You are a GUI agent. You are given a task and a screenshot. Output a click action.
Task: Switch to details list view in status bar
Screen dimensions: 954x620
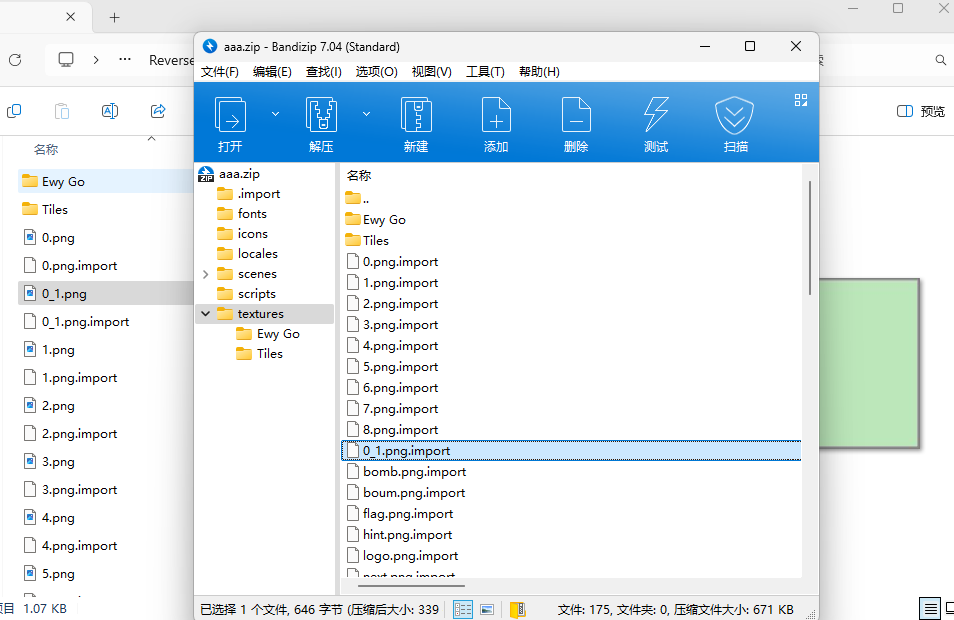463,609
